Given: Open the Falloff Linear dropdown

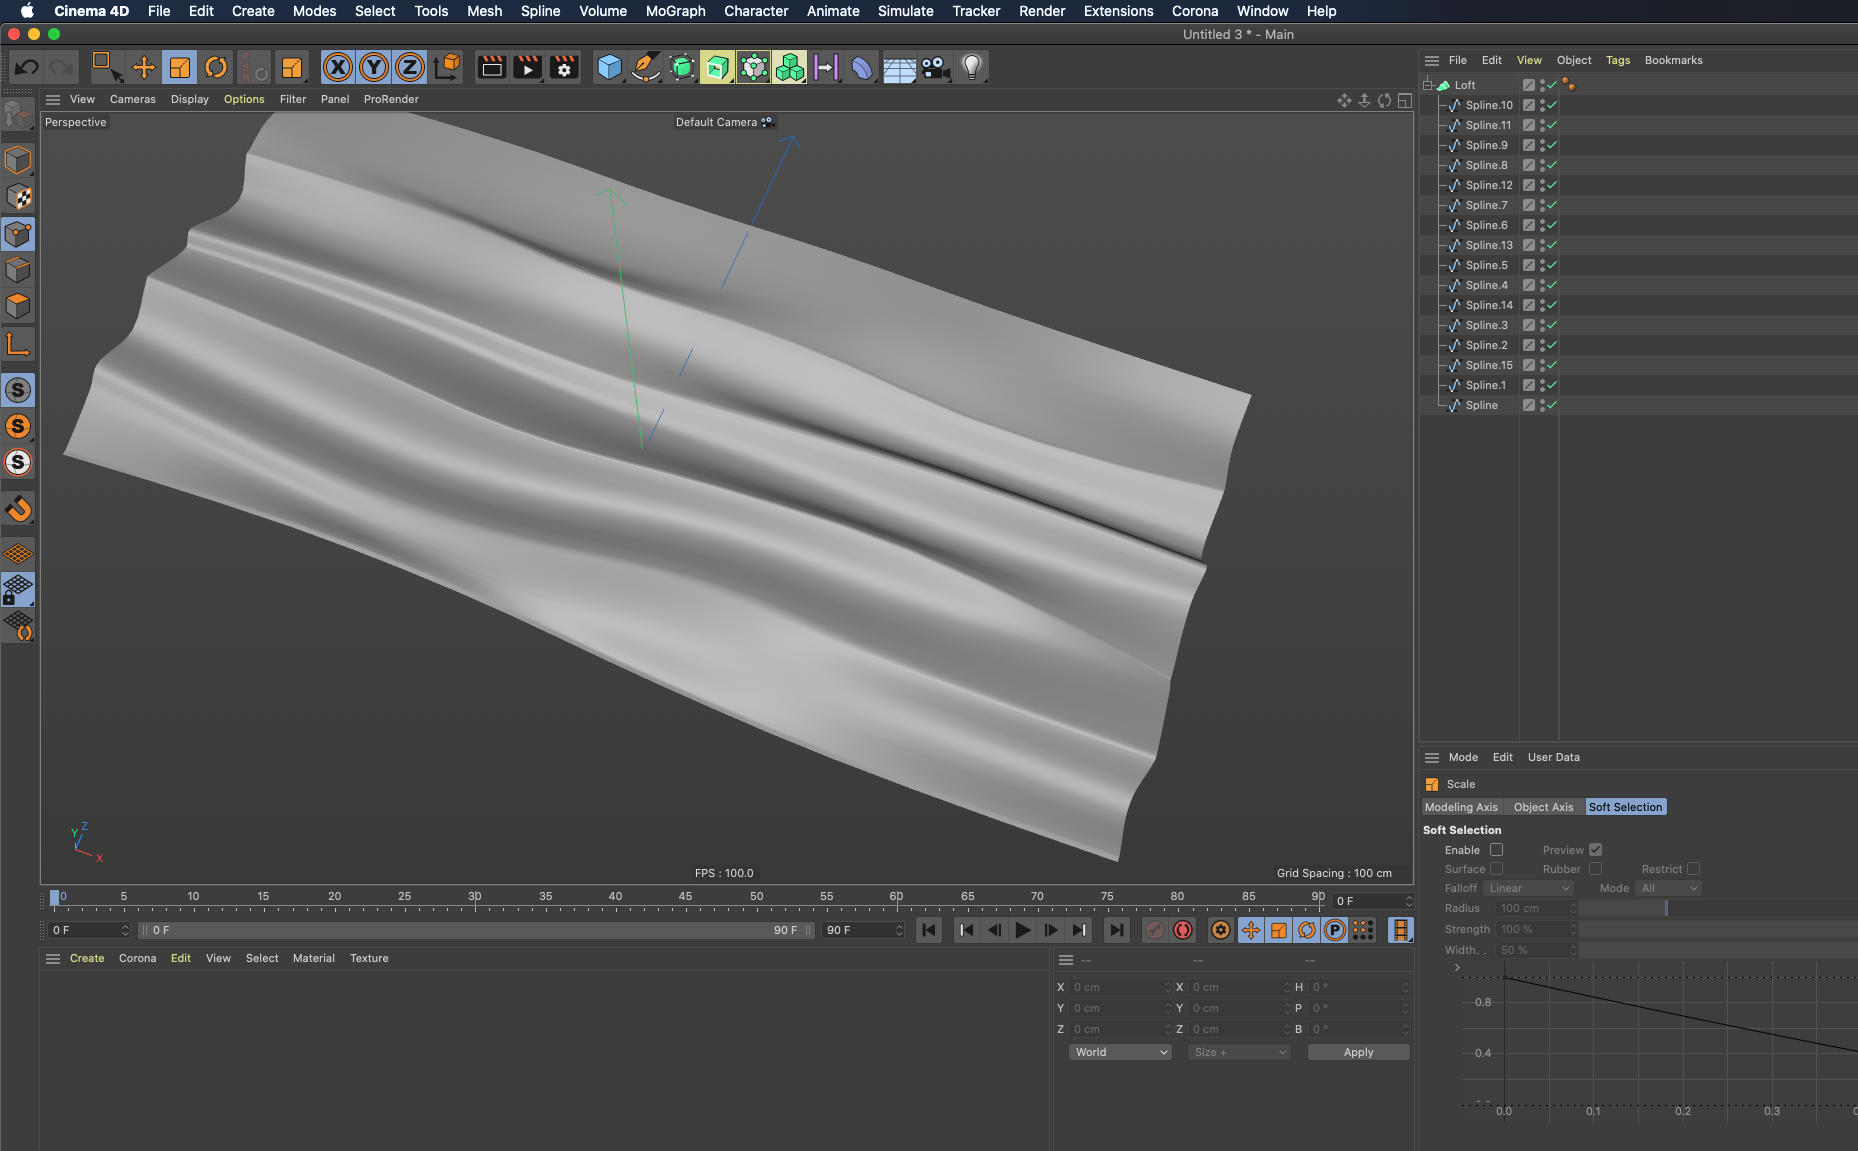Looking at the screenshot, I should (x=1528, y=888).
